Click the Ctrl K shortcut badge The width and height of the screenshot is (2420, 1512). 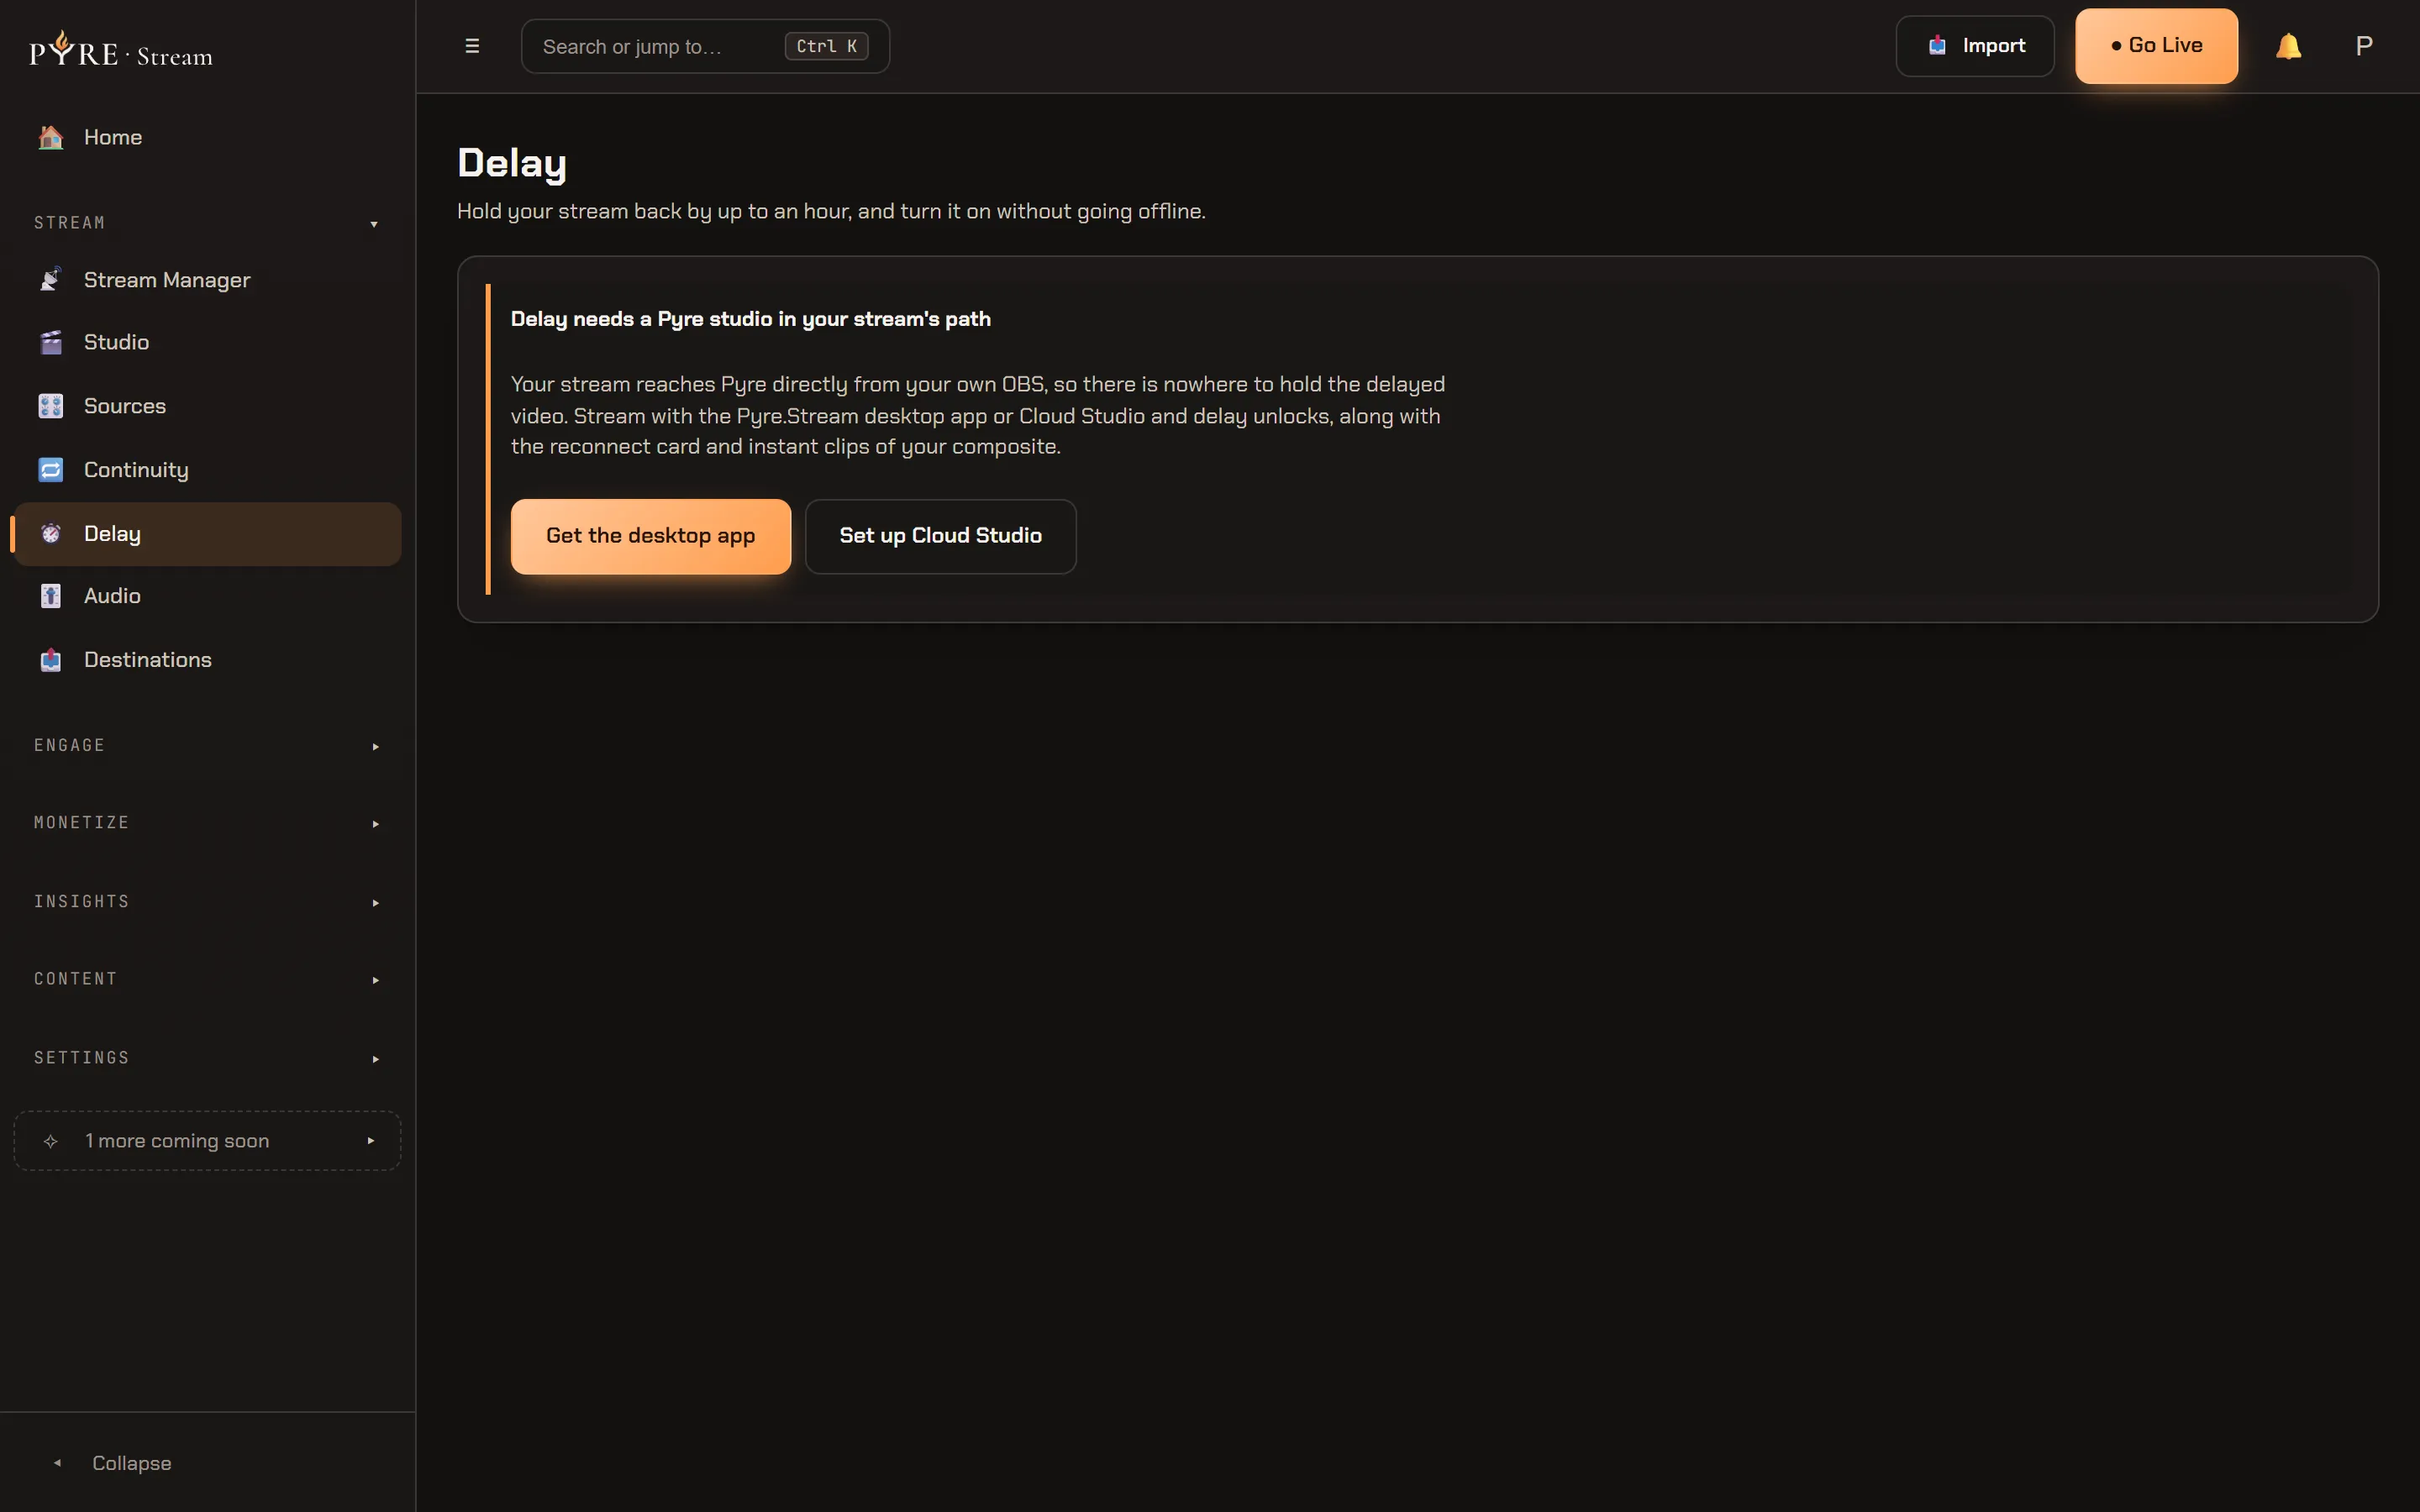[x=826, y=46]
